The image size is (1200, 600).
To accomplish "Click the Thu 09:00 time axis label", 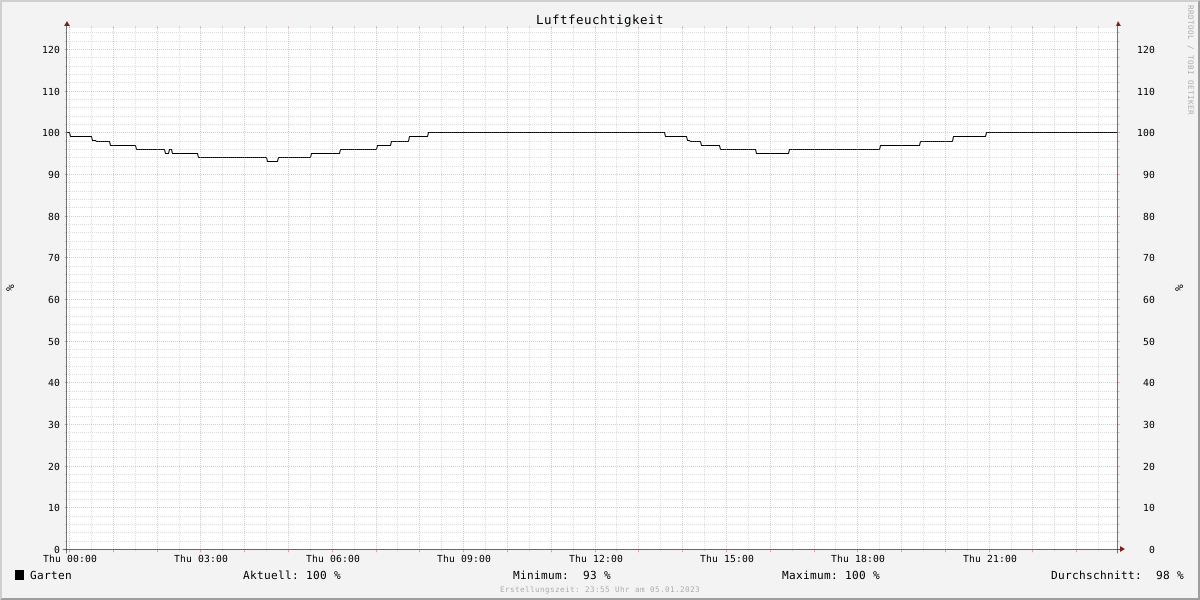I will [464, 559].
